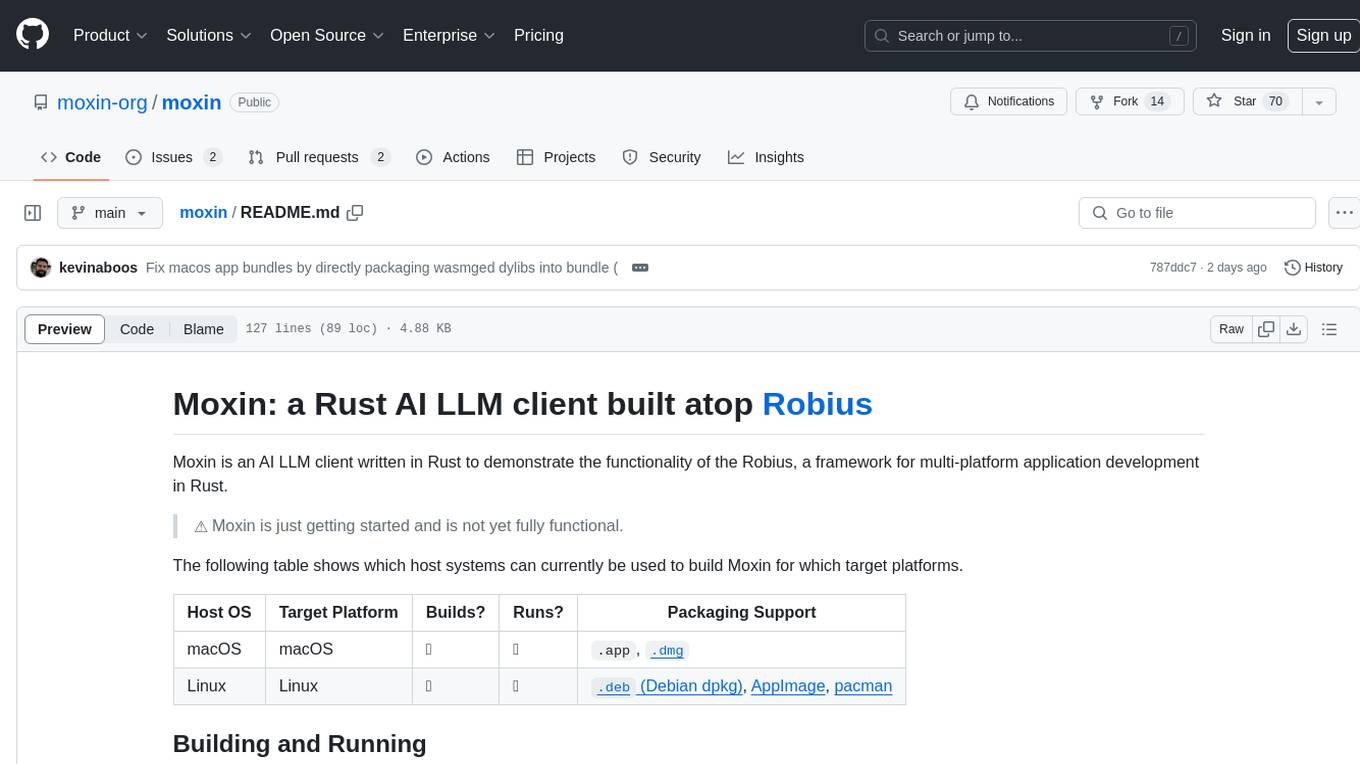
Task: Open the star lists dropdown arrow
Action: (1319, 102)
